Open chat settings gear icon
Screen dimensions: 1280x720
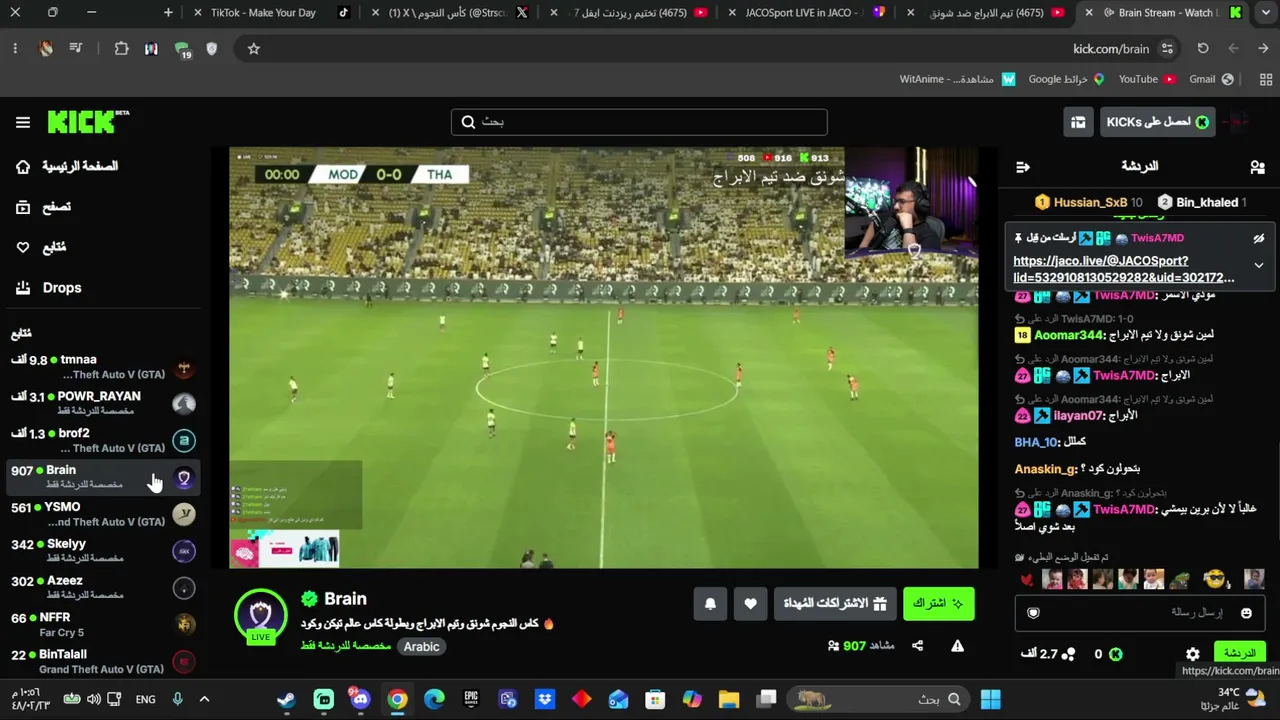pyautogui.click(x=1193, y=654)
